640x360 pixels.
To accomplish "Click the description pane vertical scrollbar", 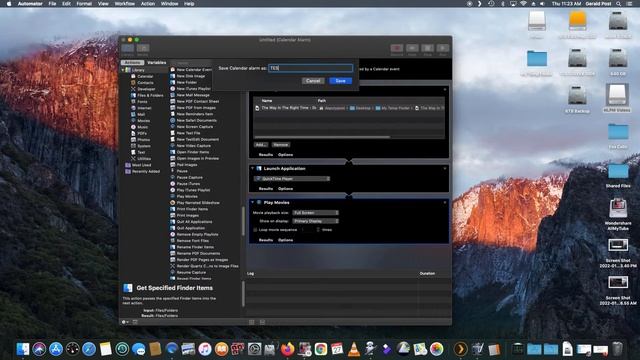I will 243,294.
